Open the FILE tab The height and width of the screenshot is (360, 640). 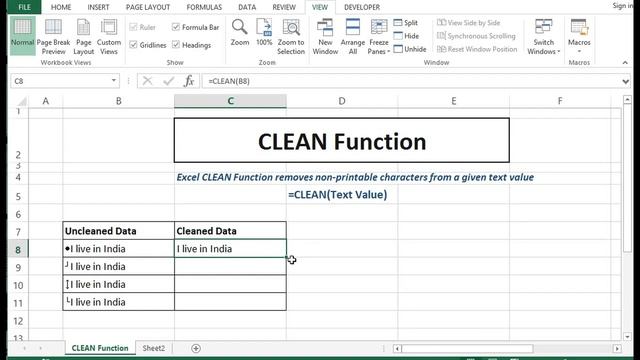(x=24, y=7)
